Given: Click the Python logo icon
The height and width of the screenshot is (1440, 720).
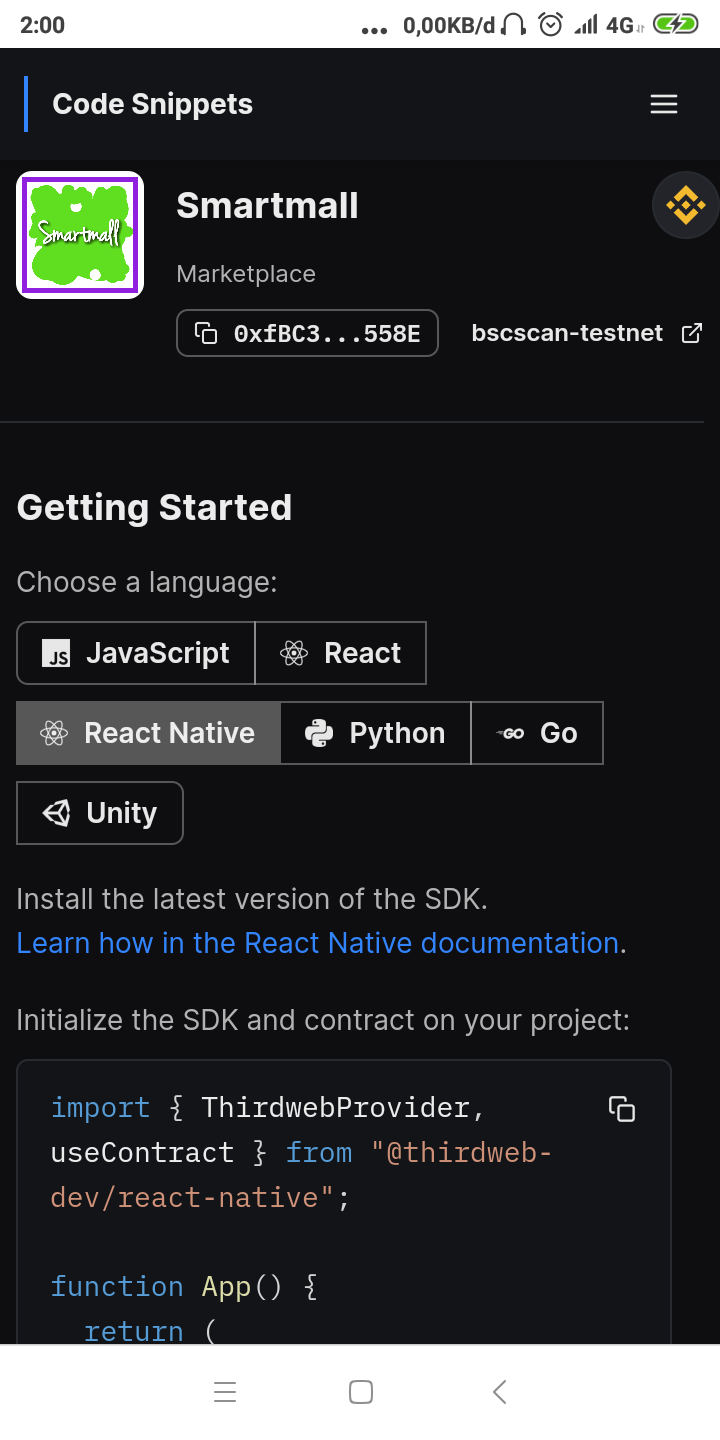Looking at the screenshot, I should click(x=319, y=733).
